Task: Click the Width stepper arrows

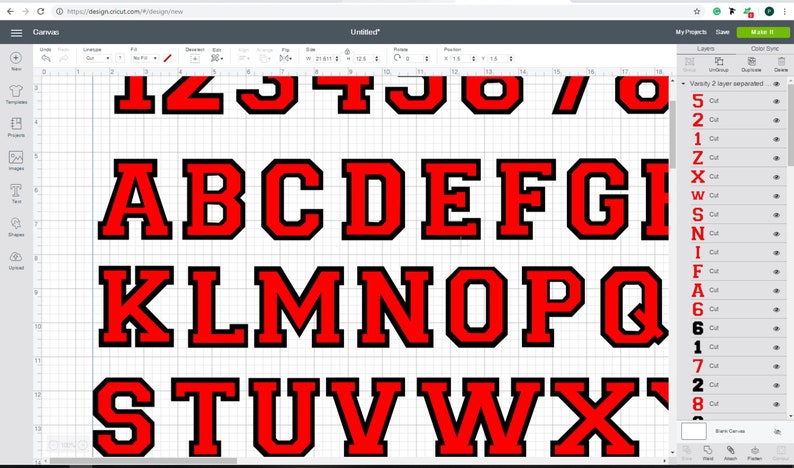Action: coord(337,59)
